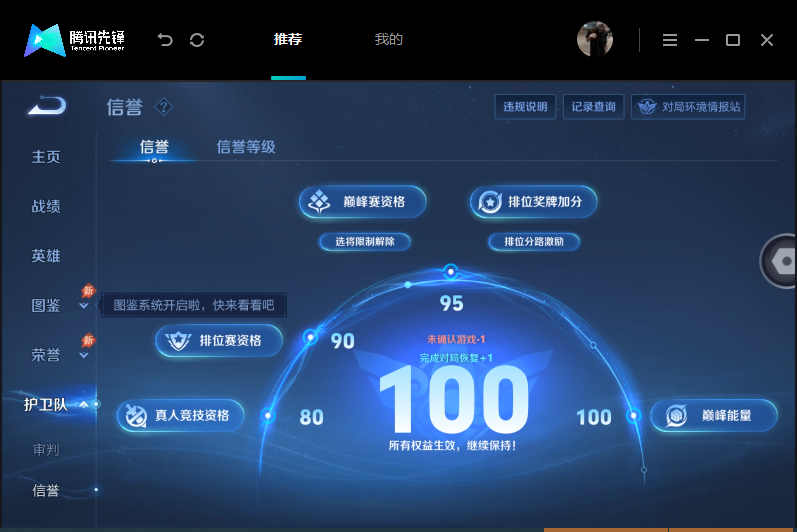The height and width of the screenshot is (532, 797).
Task: Open 荣誉 in sidebar
Action: pyautogui.click(x=46, y=355)
